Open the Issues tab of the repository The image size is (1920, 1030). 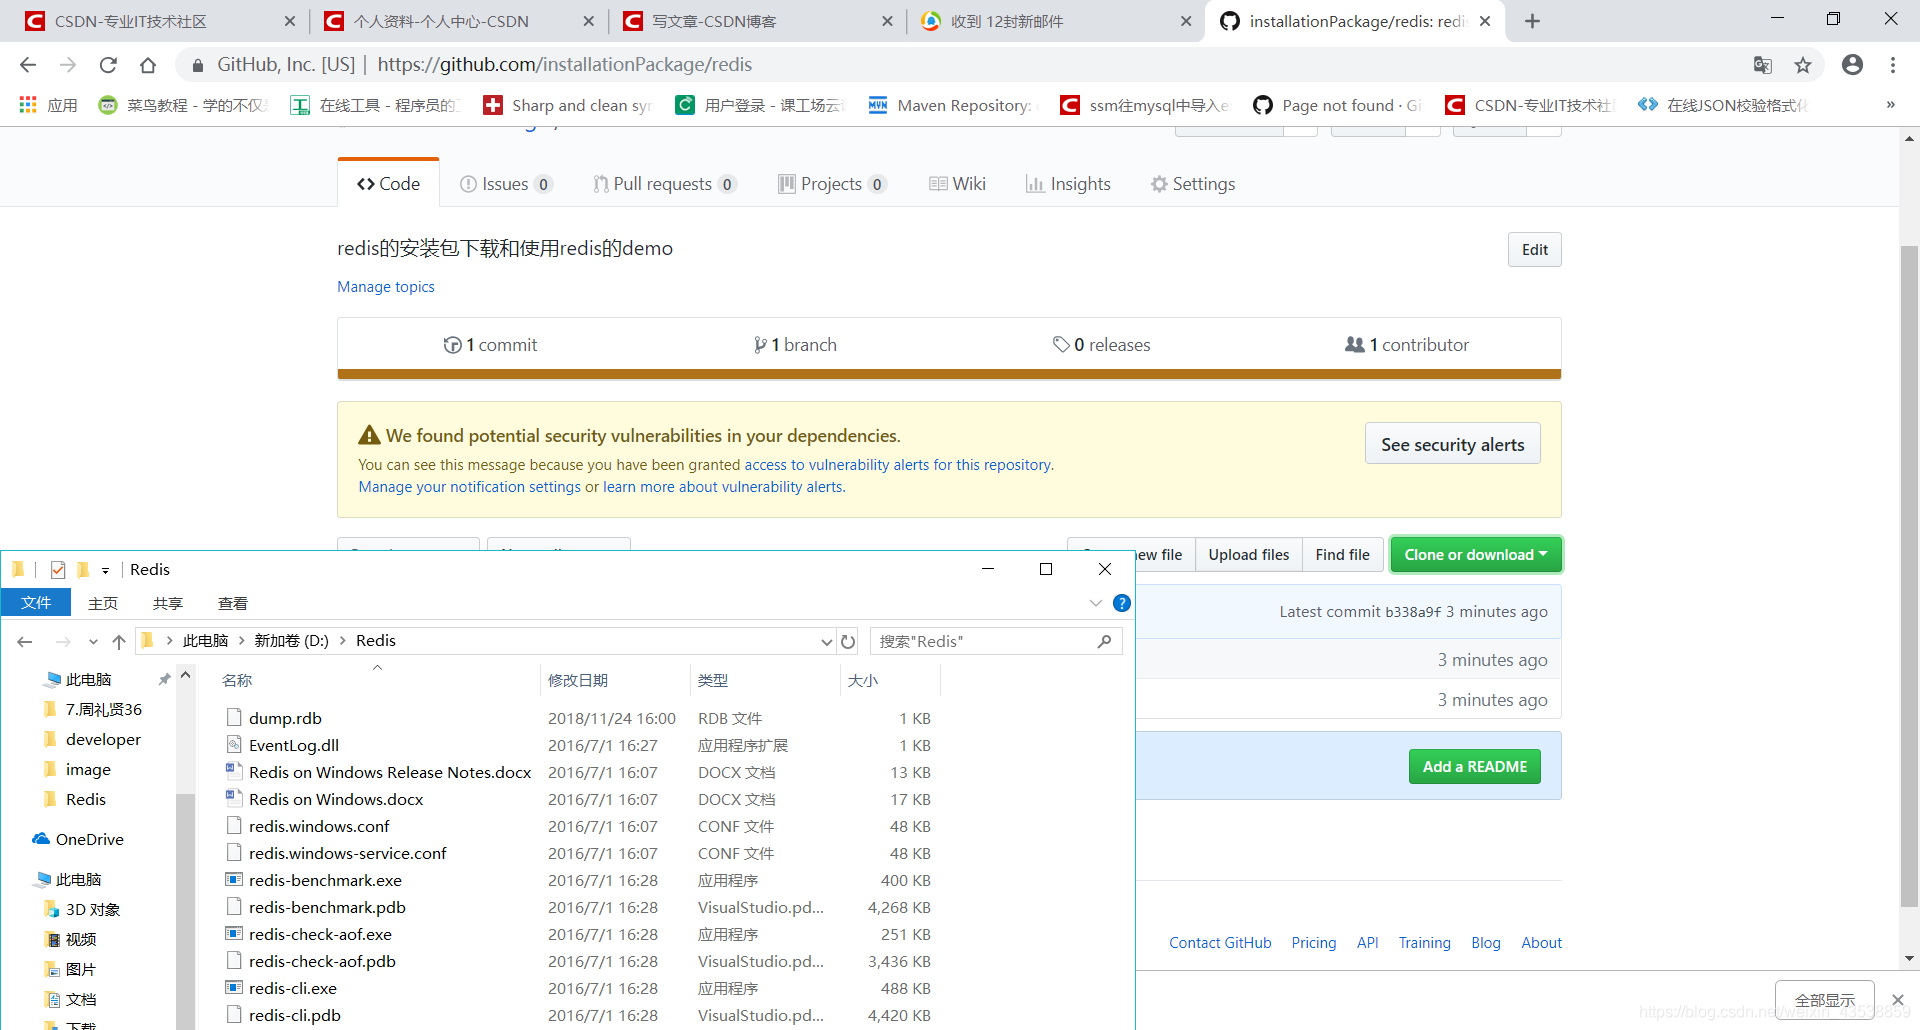point(505,184)
